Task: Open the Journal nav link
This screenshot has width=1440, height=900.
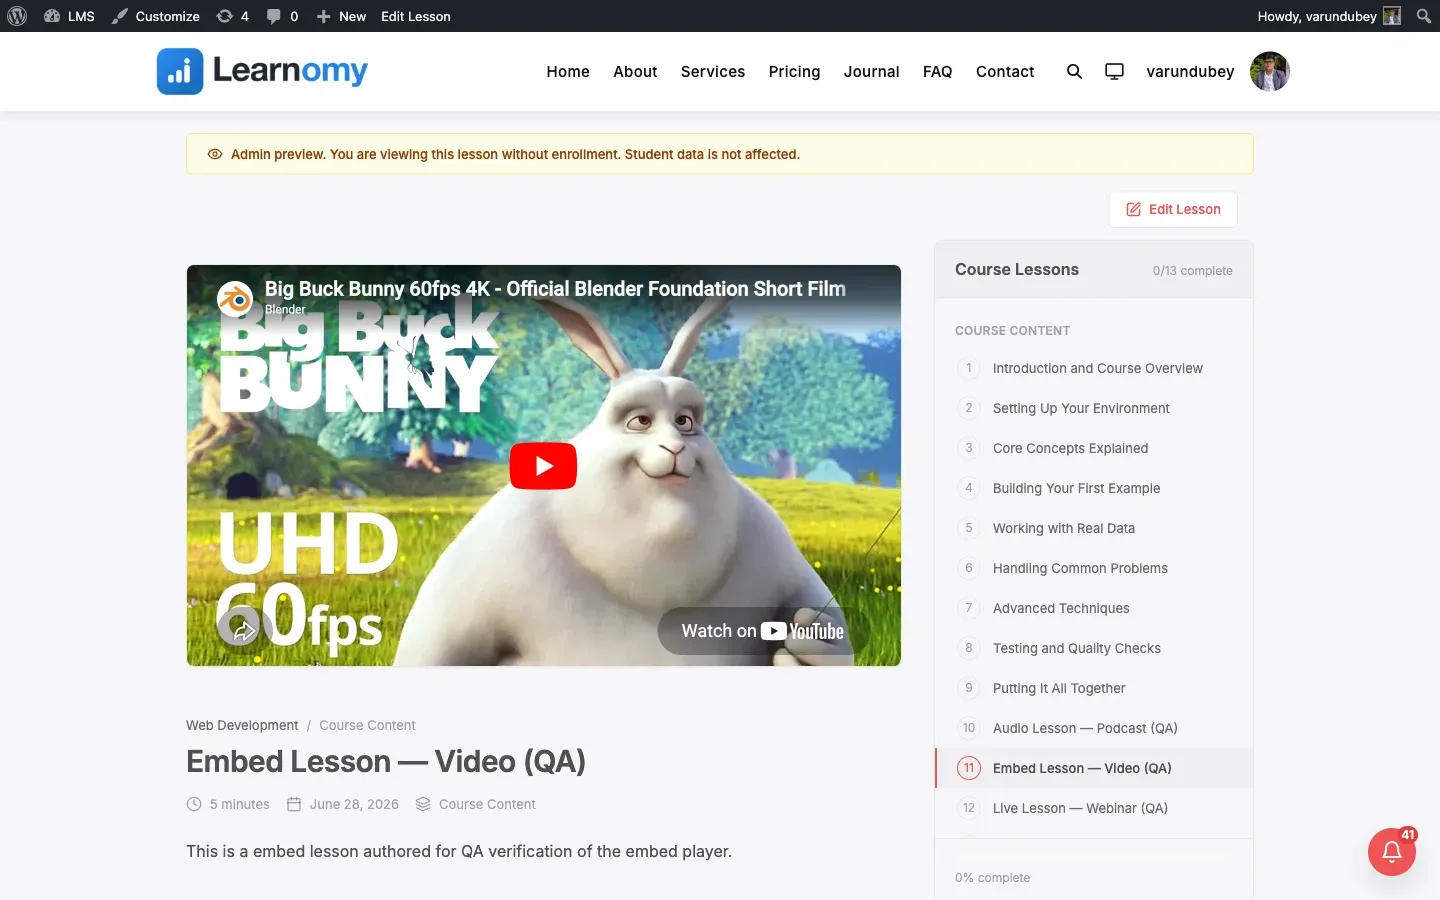Action: [x=871, y=72]
